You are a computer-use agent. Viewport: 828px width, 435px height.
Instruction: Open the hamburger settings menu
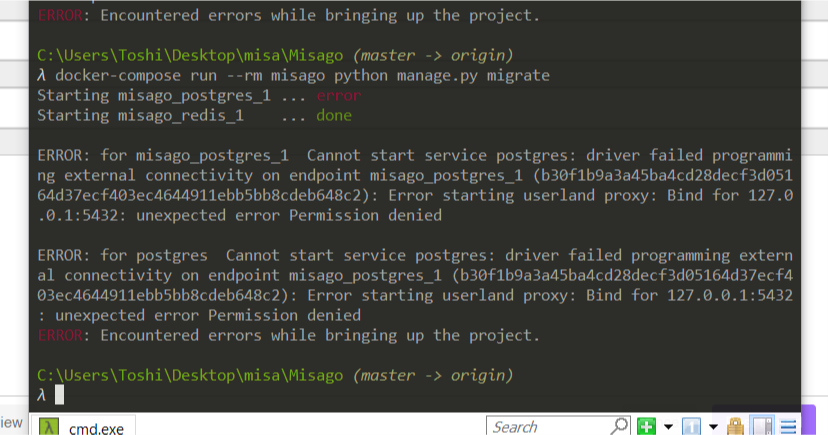pos(789,427)
